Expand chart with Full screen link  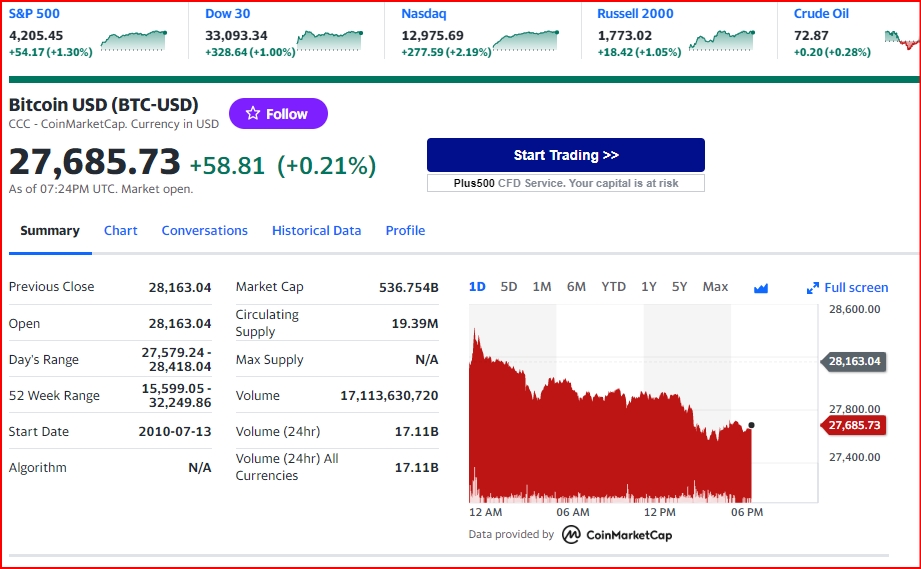pos(847,288)
